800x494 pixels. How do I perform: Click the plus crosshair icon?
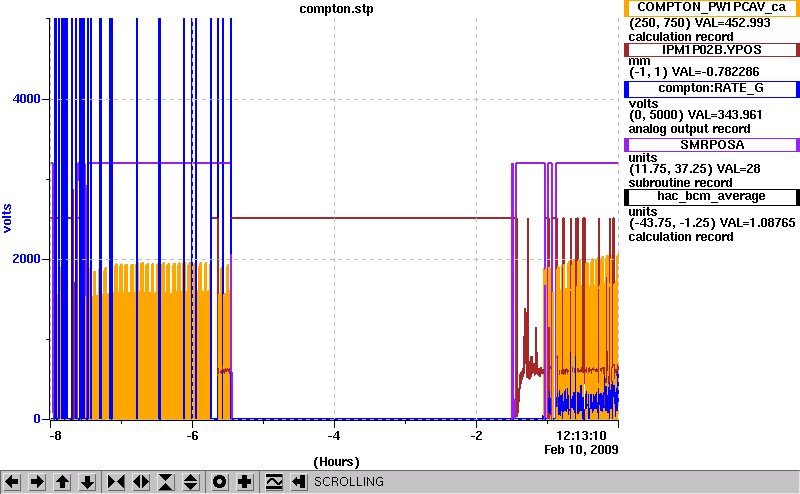(x=245, y=482)
